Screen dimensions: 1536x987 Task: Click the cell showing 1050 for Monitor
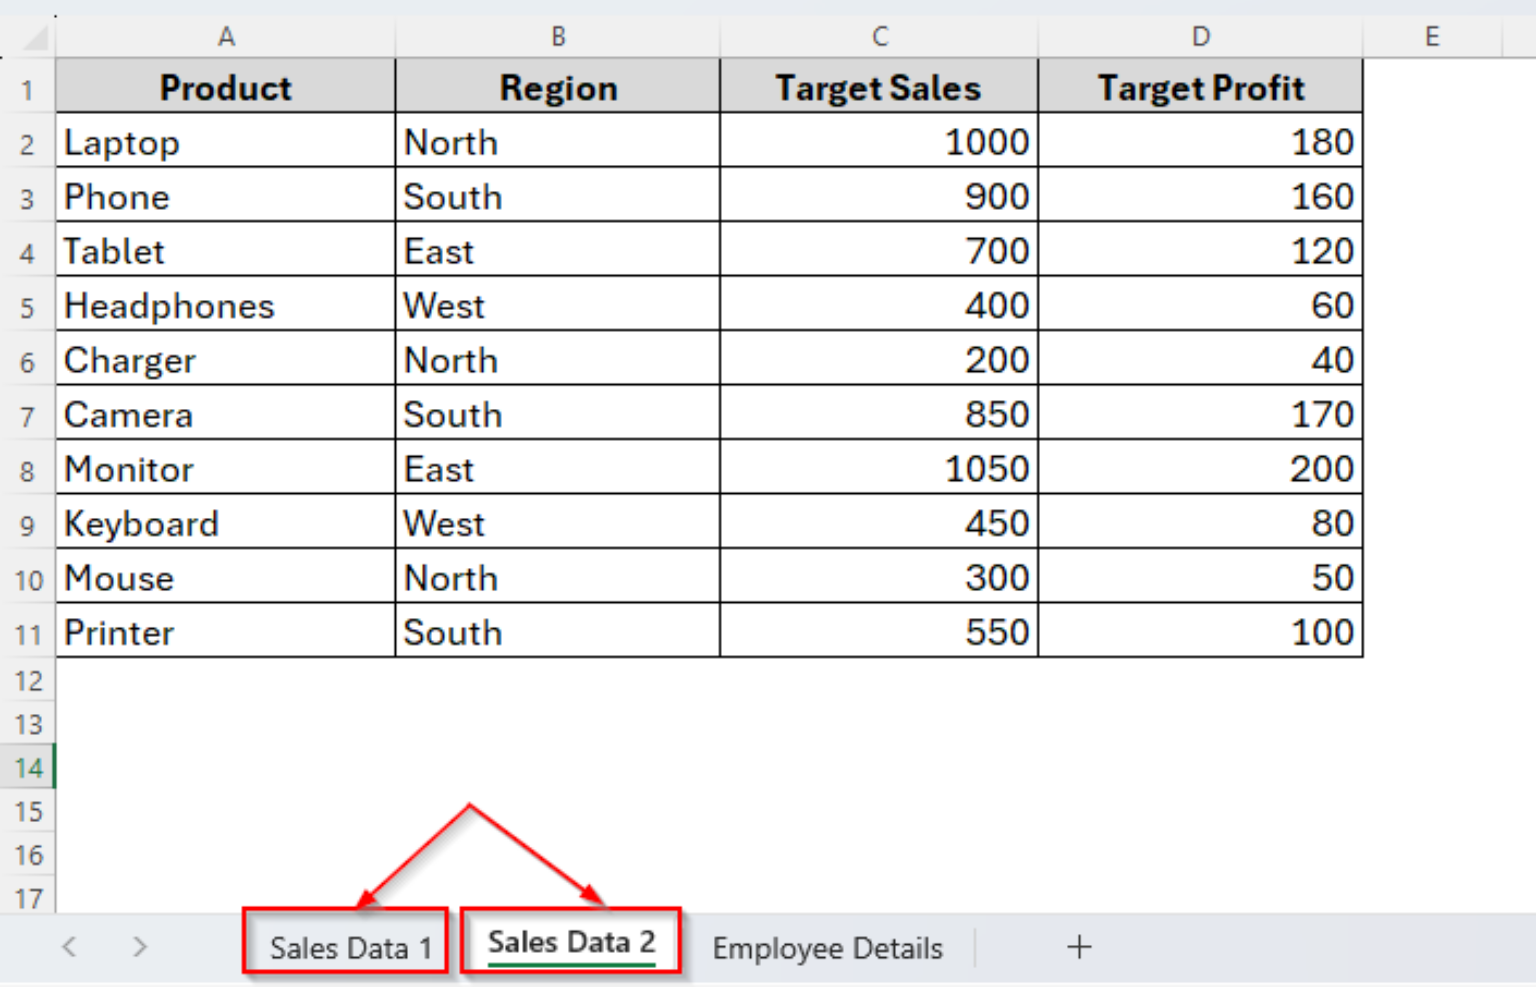coord(879,468)
